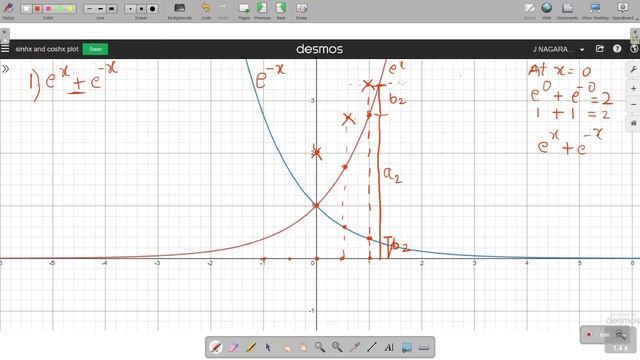The height and width of the screenshot is (360, 640).
Task: Click the Desmos language globe icon
Action: 634,49
